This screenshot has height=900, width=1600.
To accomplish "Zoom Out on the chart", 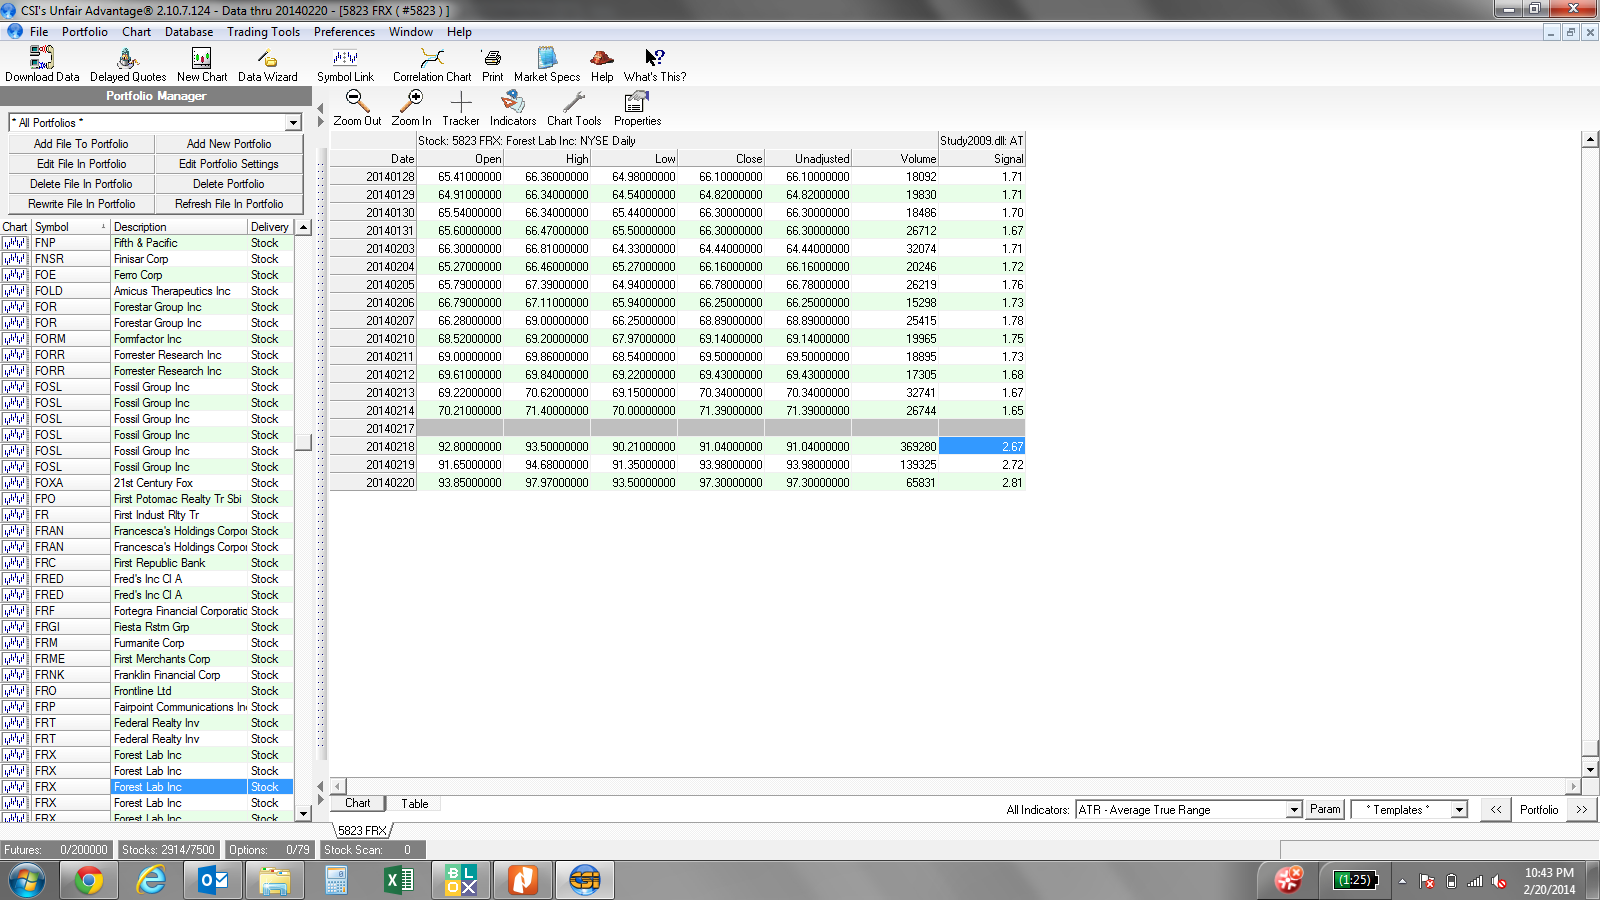I will tap(357, 108).
